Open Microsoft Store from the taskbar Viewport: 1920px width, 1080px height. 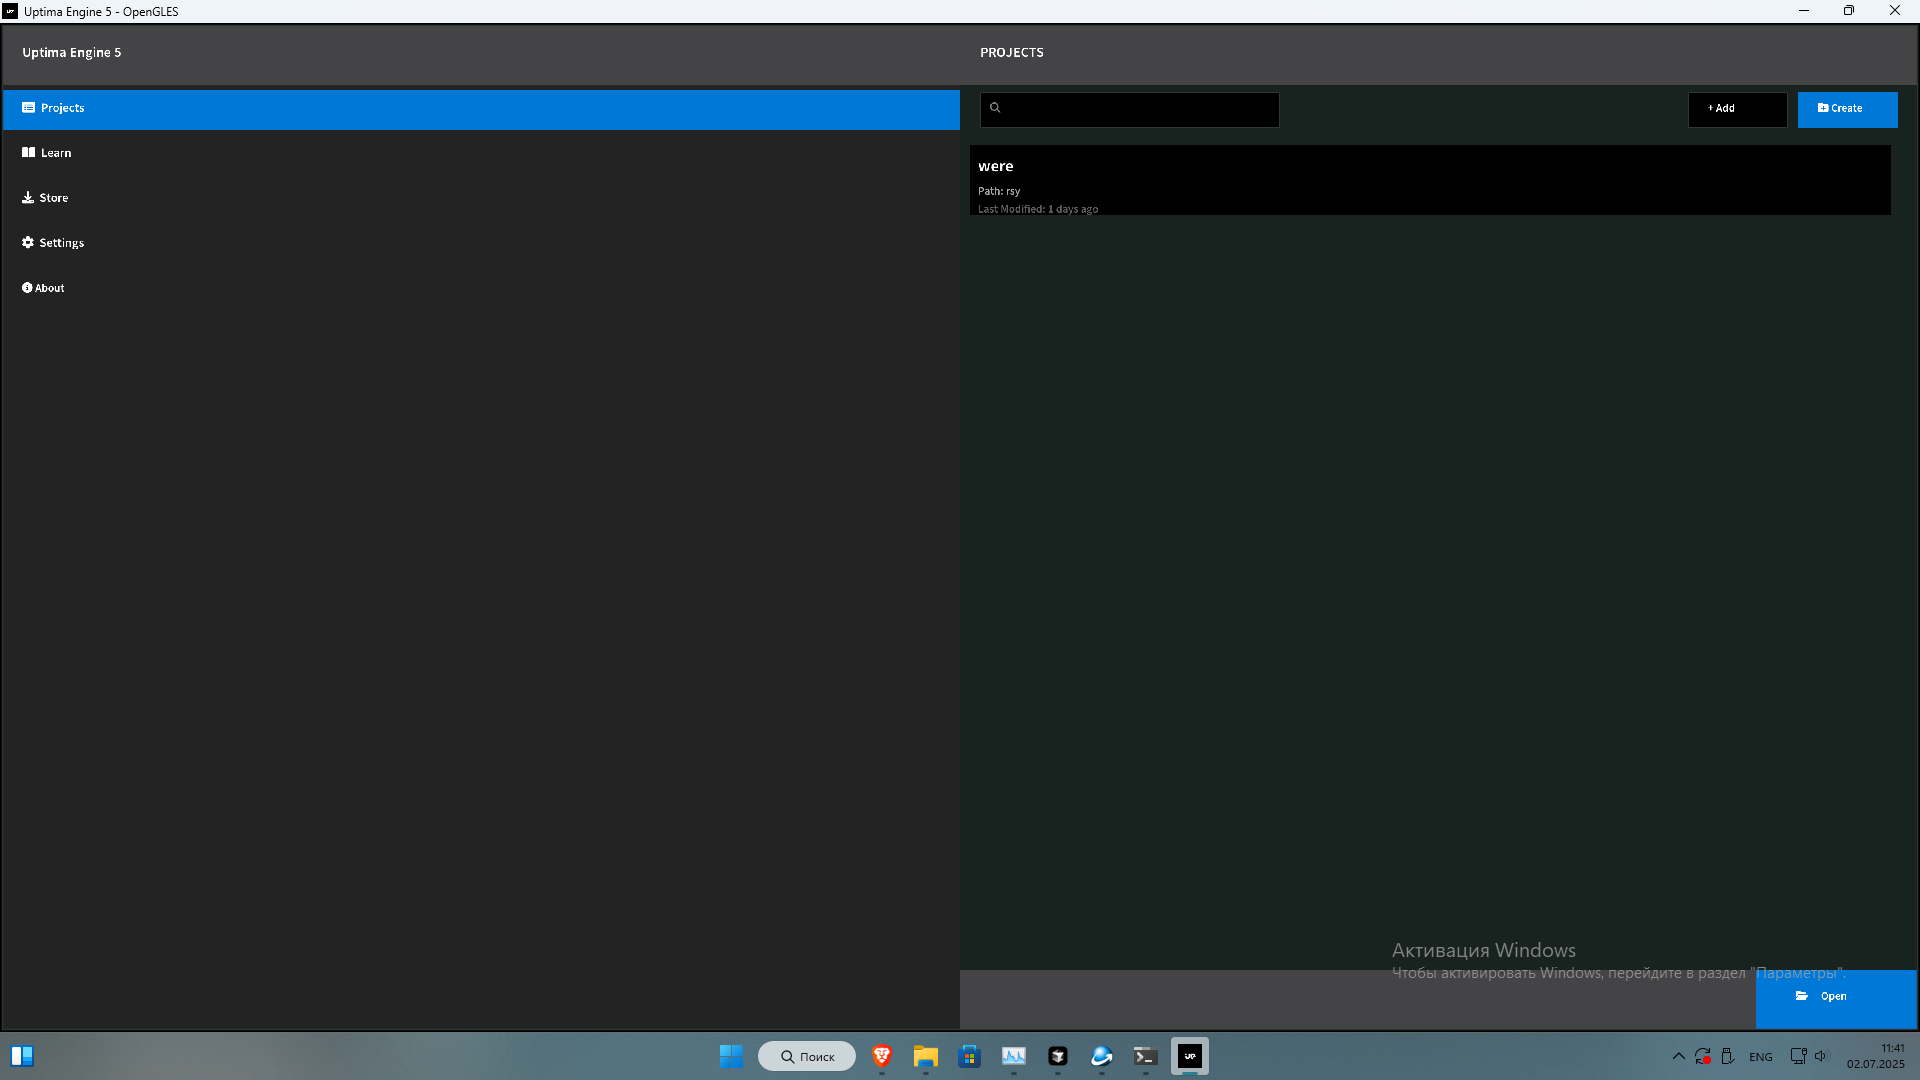970,1056
